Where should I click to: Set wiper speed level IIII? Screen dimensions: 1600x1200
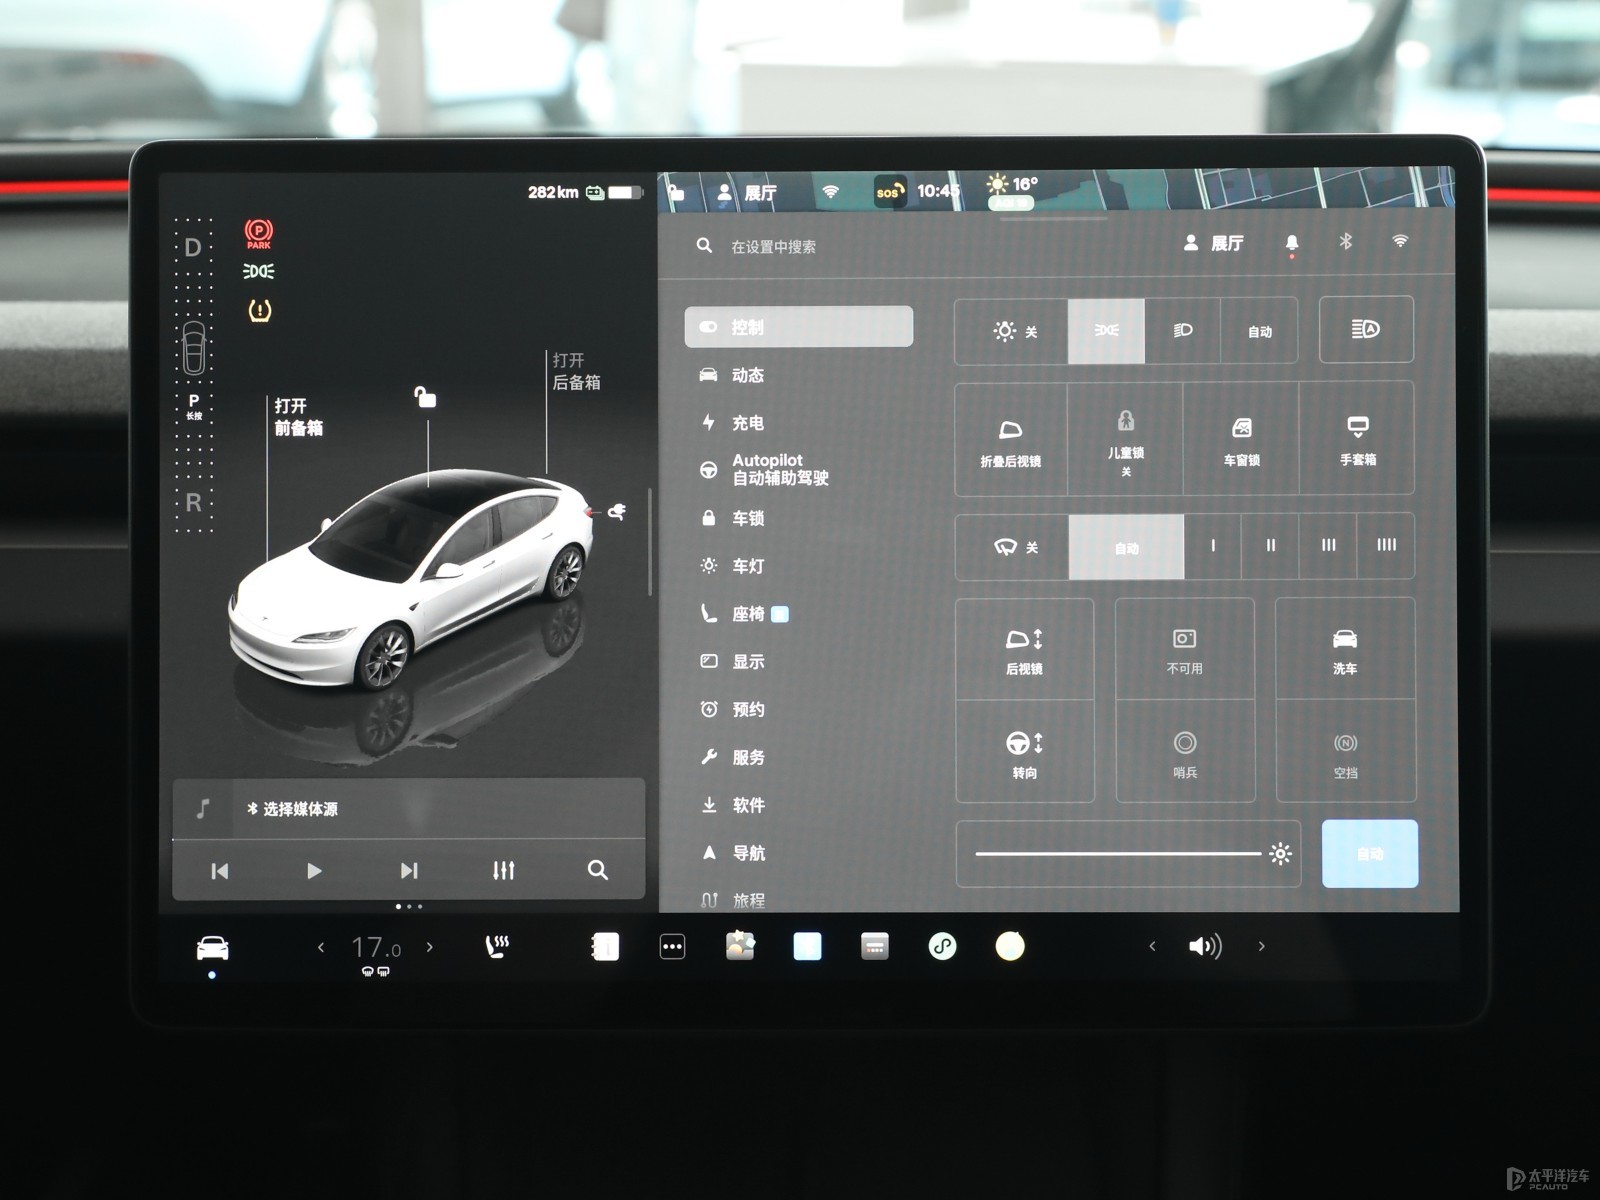pyautogui.click(x=1386, y=546)
